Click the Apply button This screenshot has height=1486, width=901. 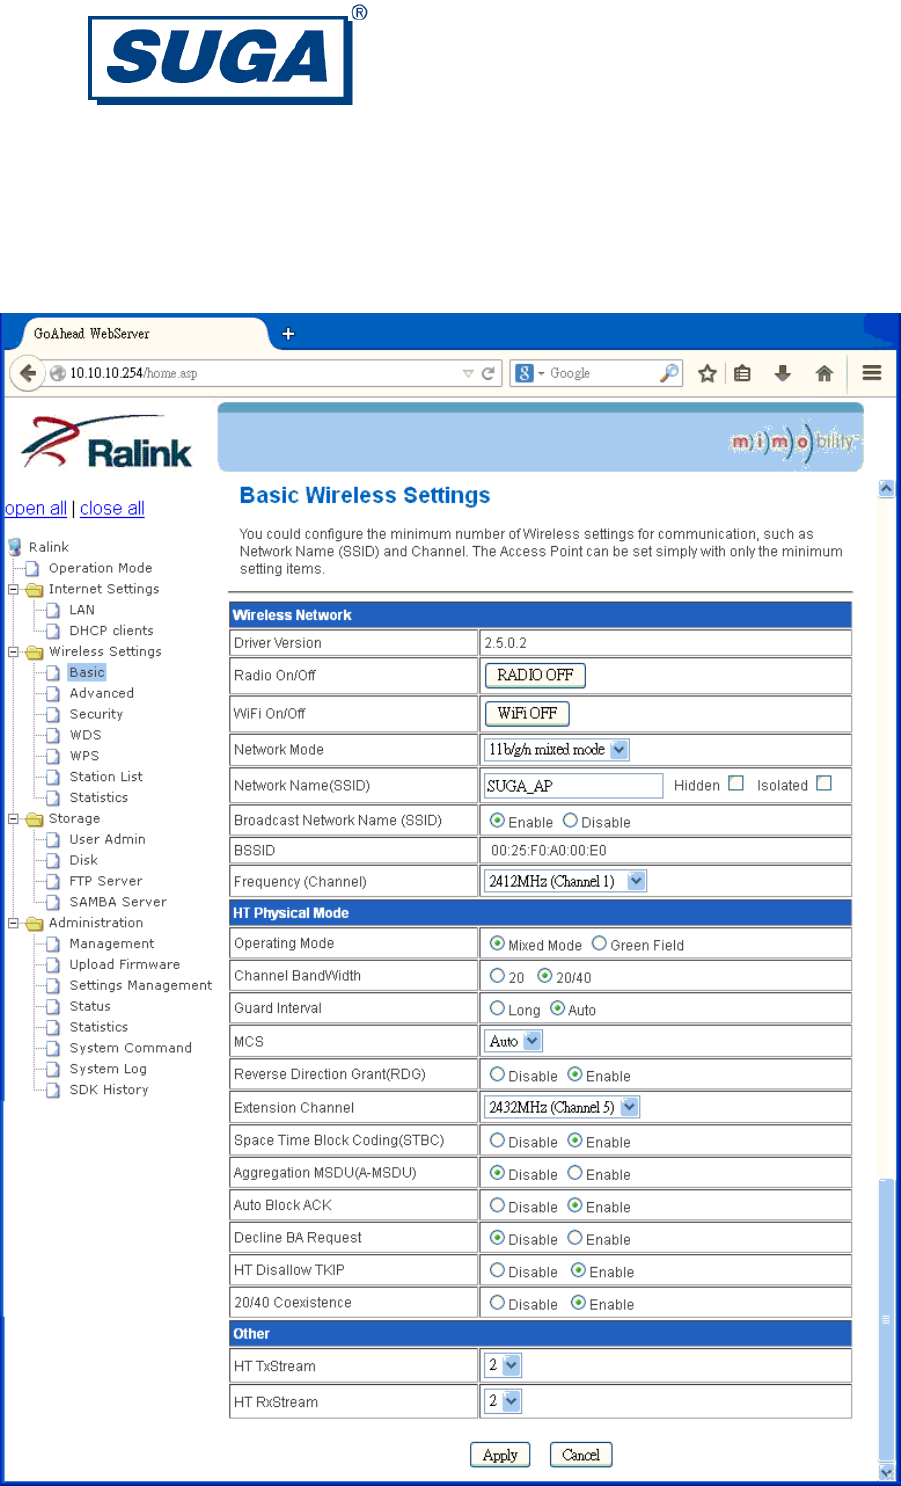click(500, 1455)
